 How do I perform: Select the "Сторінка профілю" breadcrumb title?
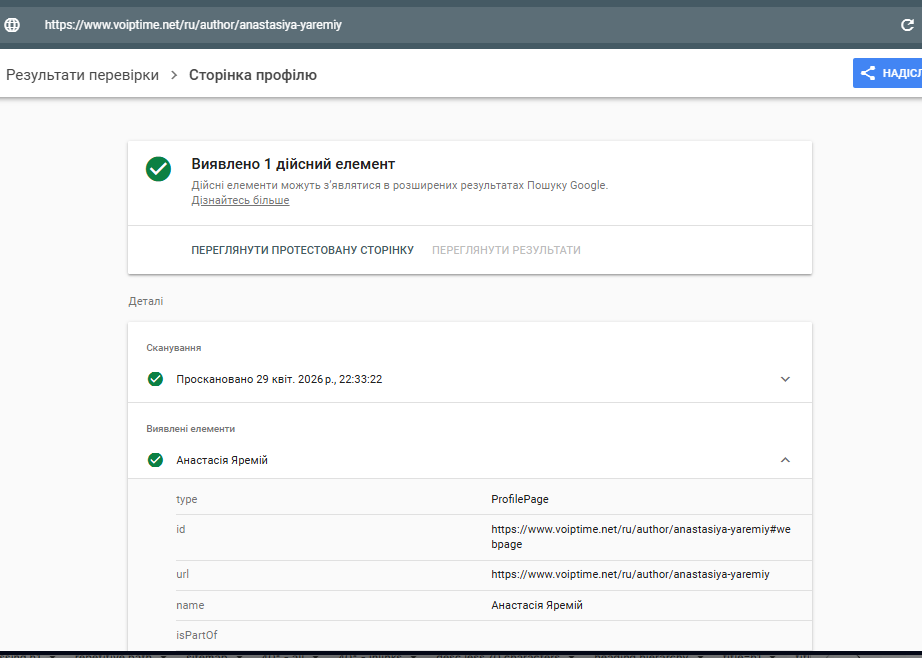tap(253, 75)
